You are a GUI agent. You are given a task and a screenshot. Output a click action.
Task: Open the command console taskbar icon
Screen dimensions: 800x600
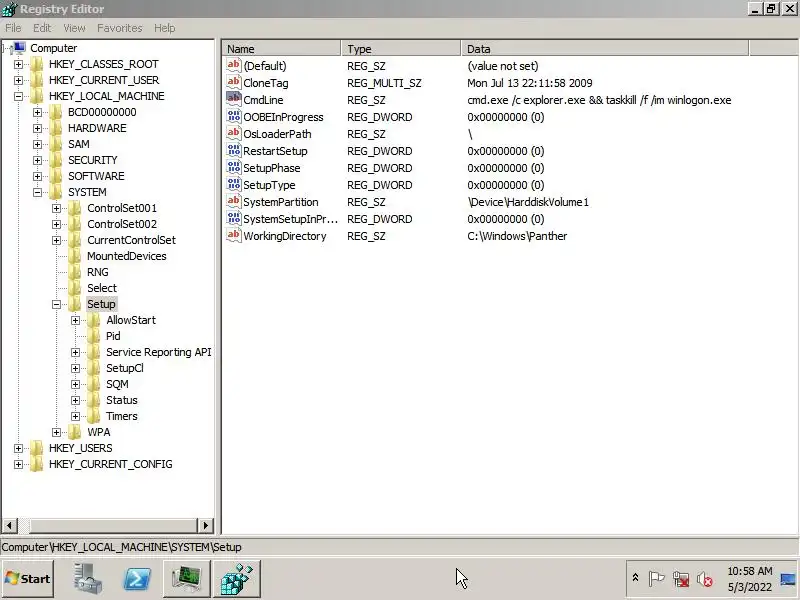click(187, 578)
